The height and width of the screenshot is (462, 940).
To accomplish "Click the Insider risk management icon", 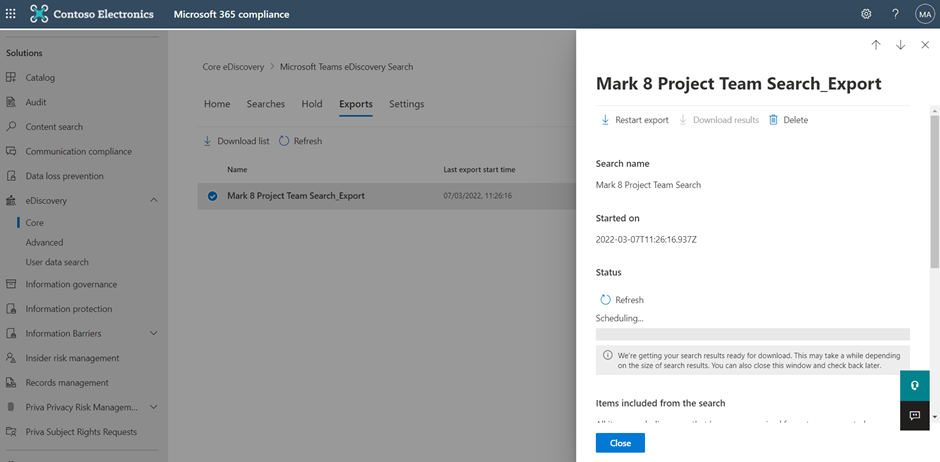I will coord(11,358).
